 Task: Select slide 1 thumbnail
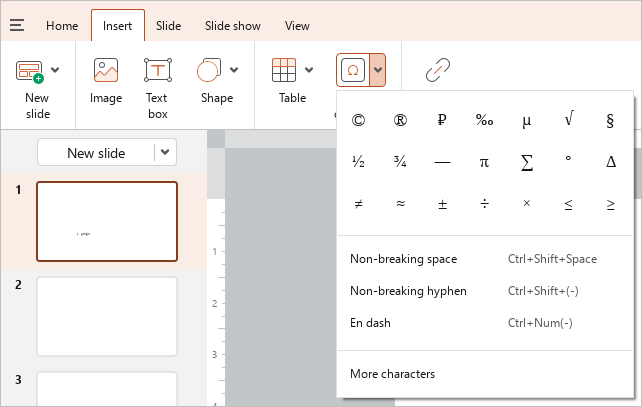coord(107,222)
